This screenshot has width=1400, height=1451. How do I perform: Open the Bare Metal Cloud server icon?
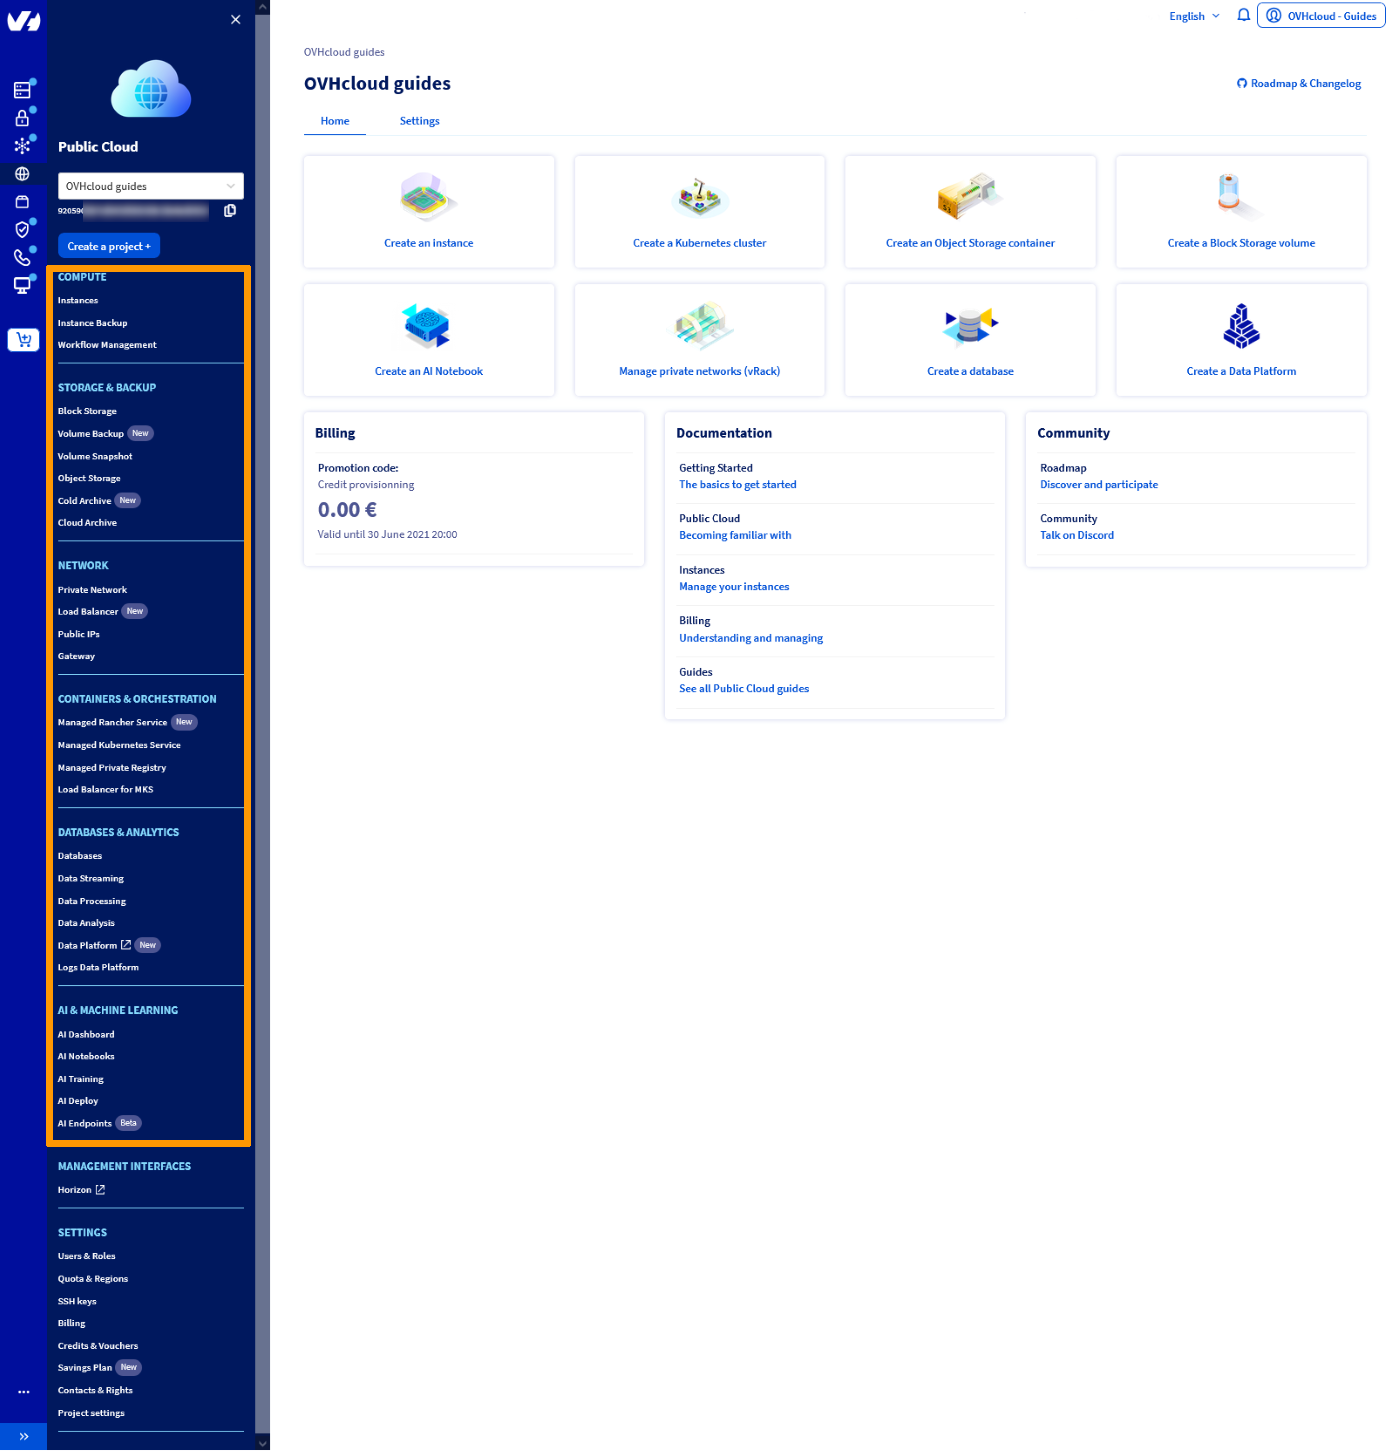22,89
